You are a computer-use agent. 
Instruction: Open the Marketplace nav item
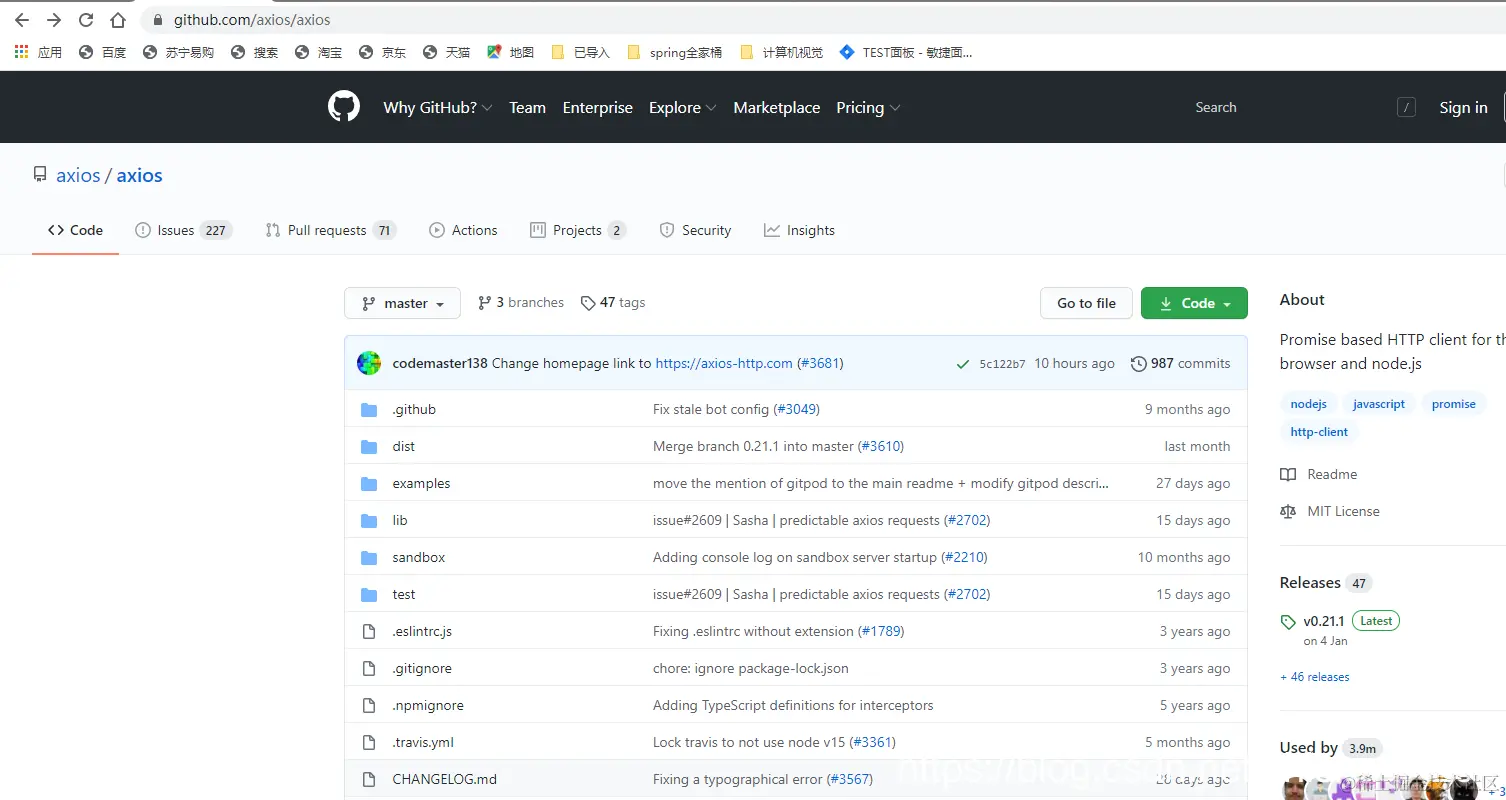(776, 107)
